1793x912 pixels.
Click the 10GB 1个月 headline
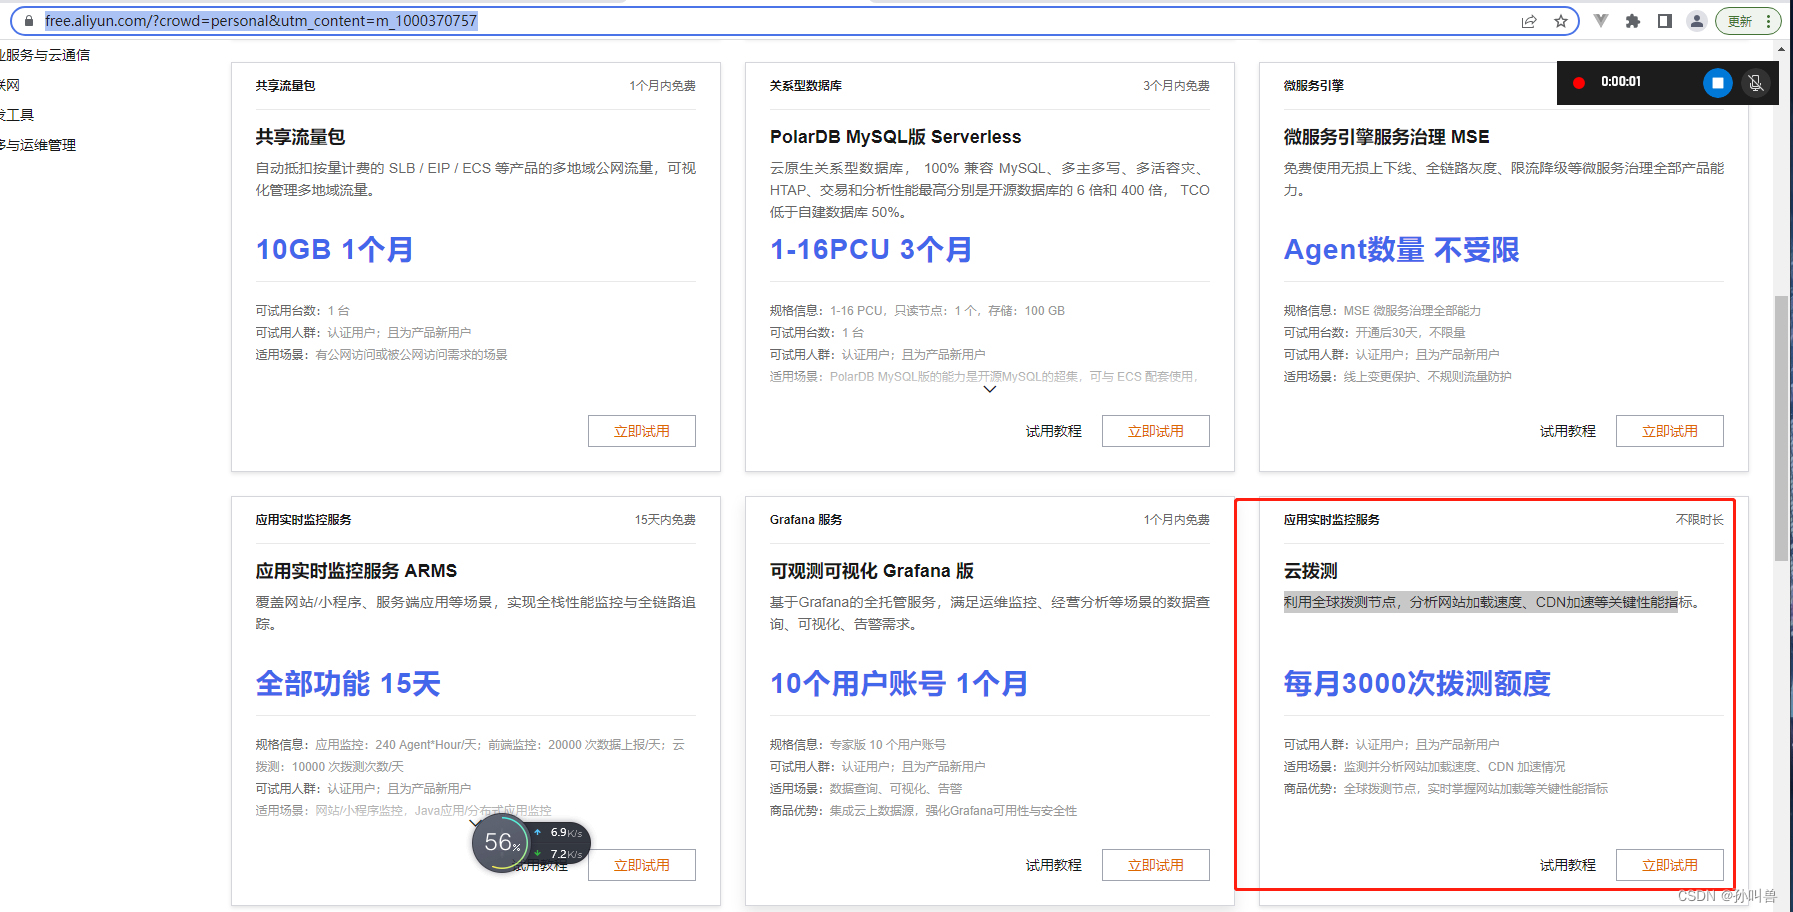[334, 249]
